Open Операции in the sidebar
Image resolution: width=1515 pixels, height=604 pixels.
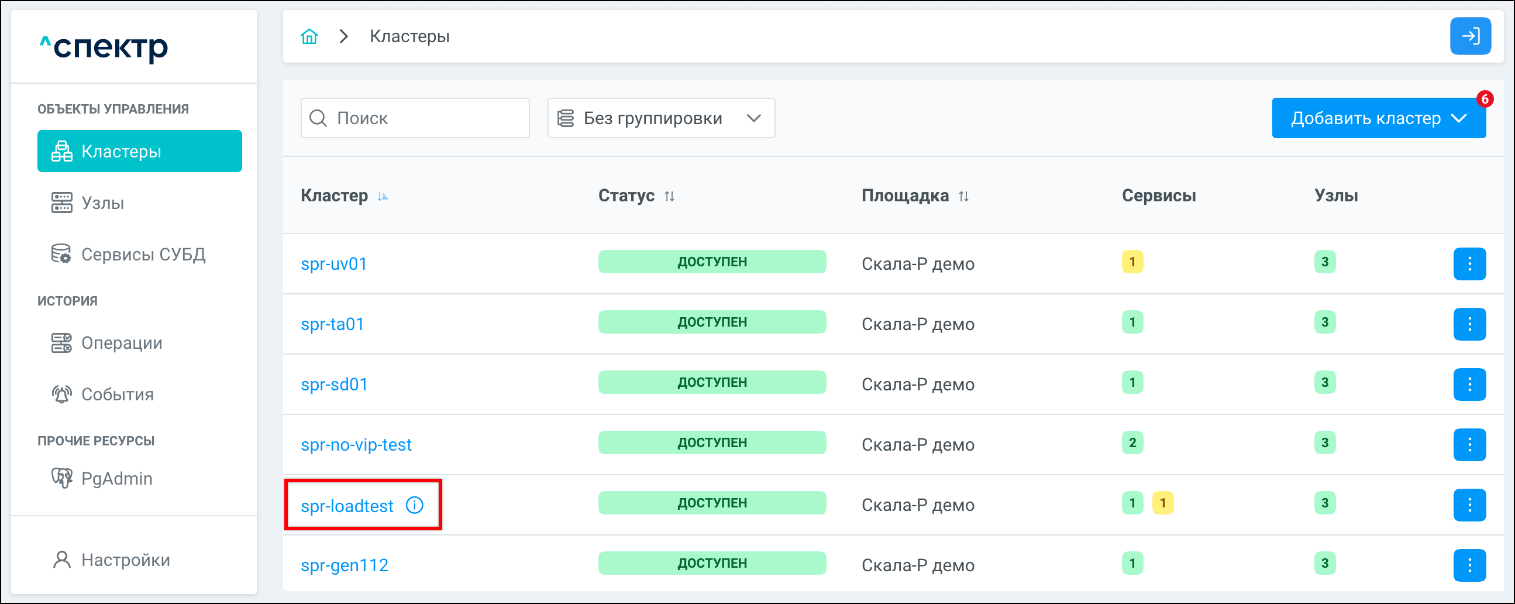pos(121,343)
